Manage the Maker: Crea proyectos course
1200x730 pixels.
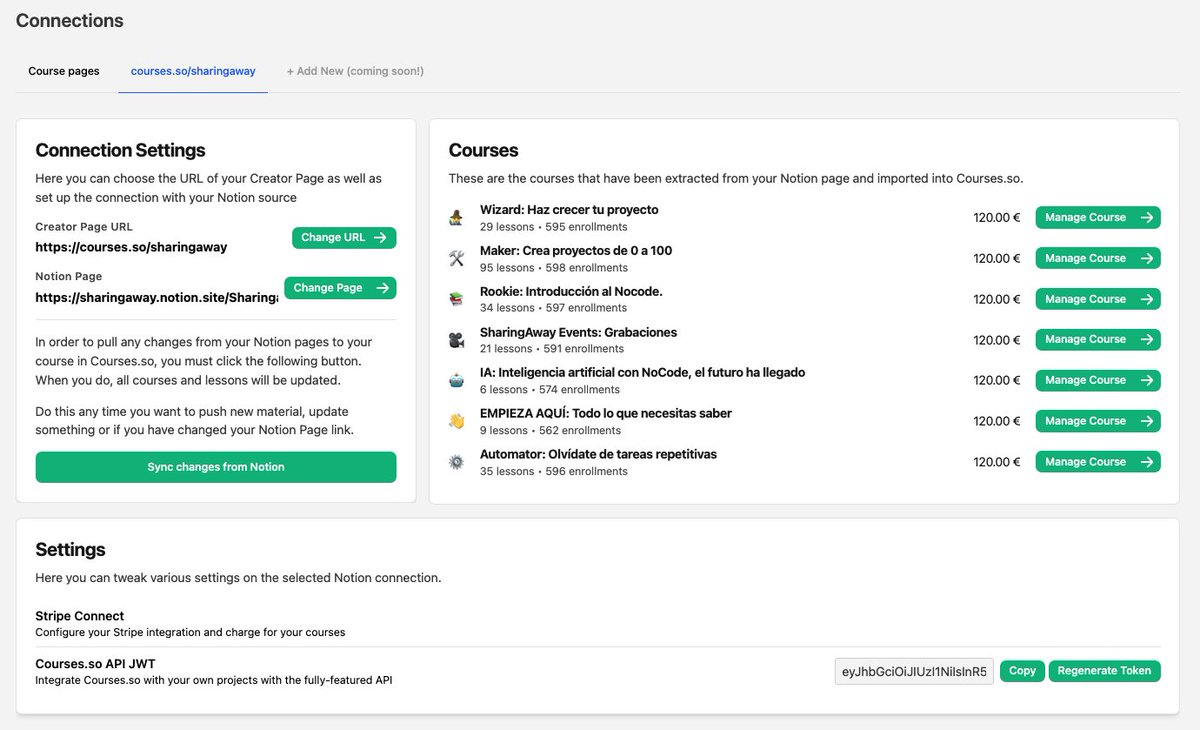click(1098, 258)
